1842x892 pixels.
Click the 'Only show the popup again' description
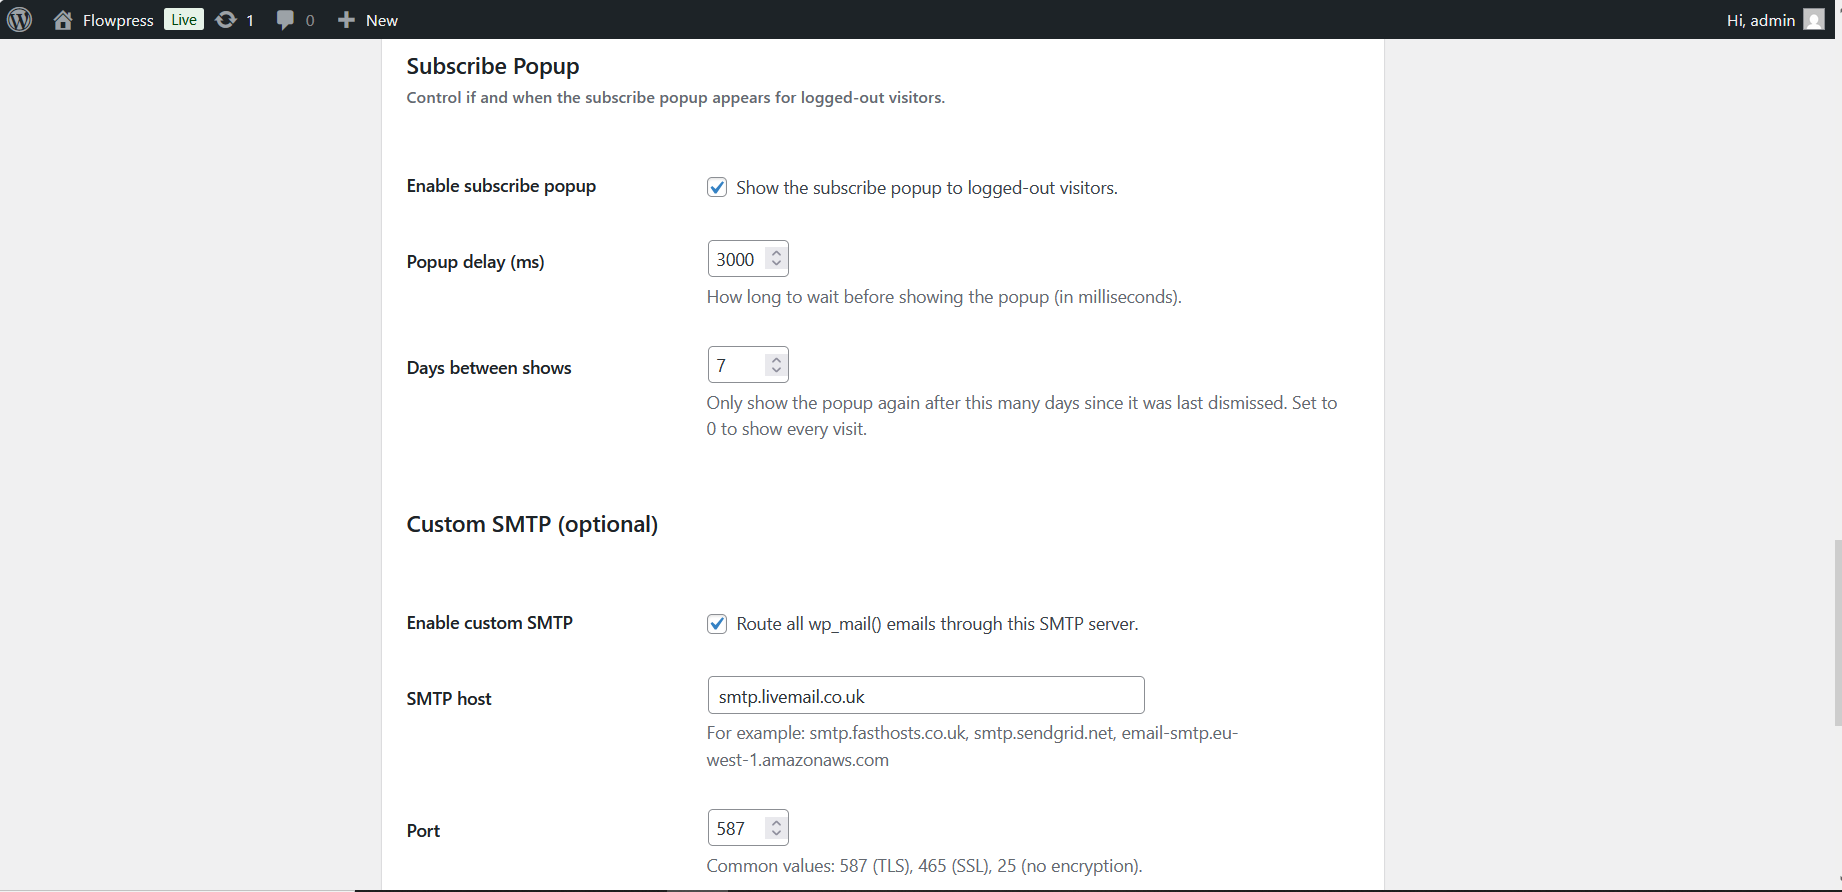1022,416
